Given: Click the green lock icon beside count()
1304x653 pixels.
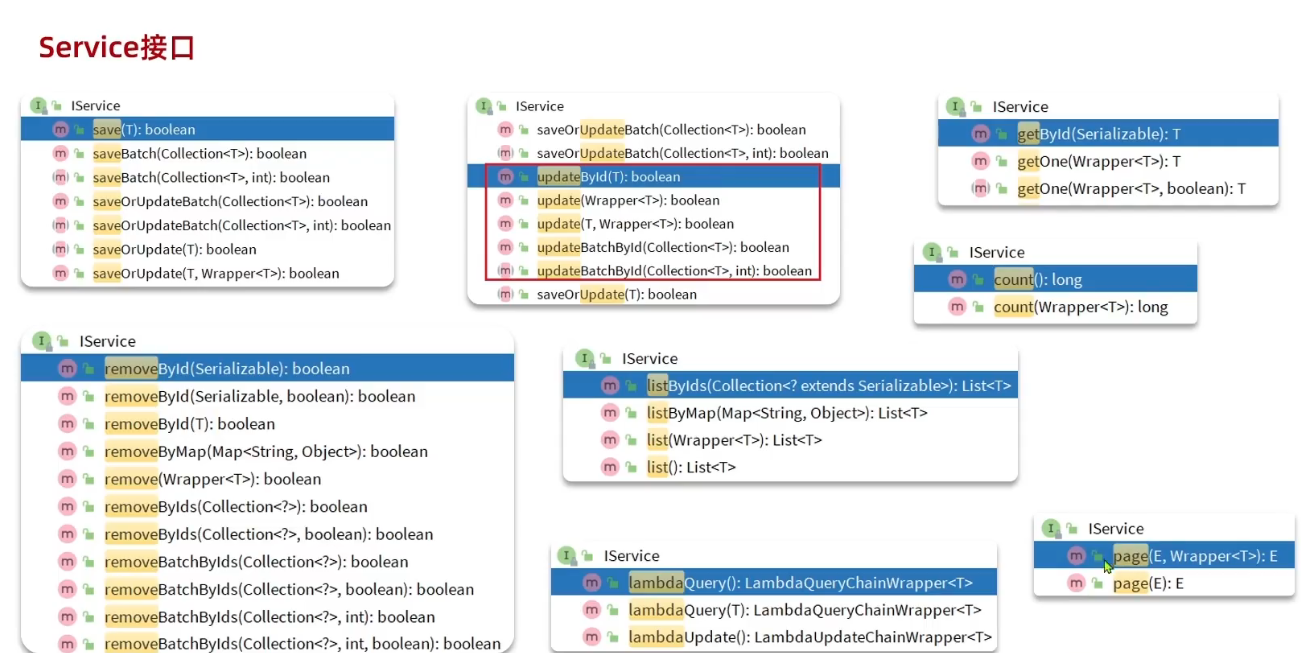Looking at the screenshot, I should (x=978, y=280).
